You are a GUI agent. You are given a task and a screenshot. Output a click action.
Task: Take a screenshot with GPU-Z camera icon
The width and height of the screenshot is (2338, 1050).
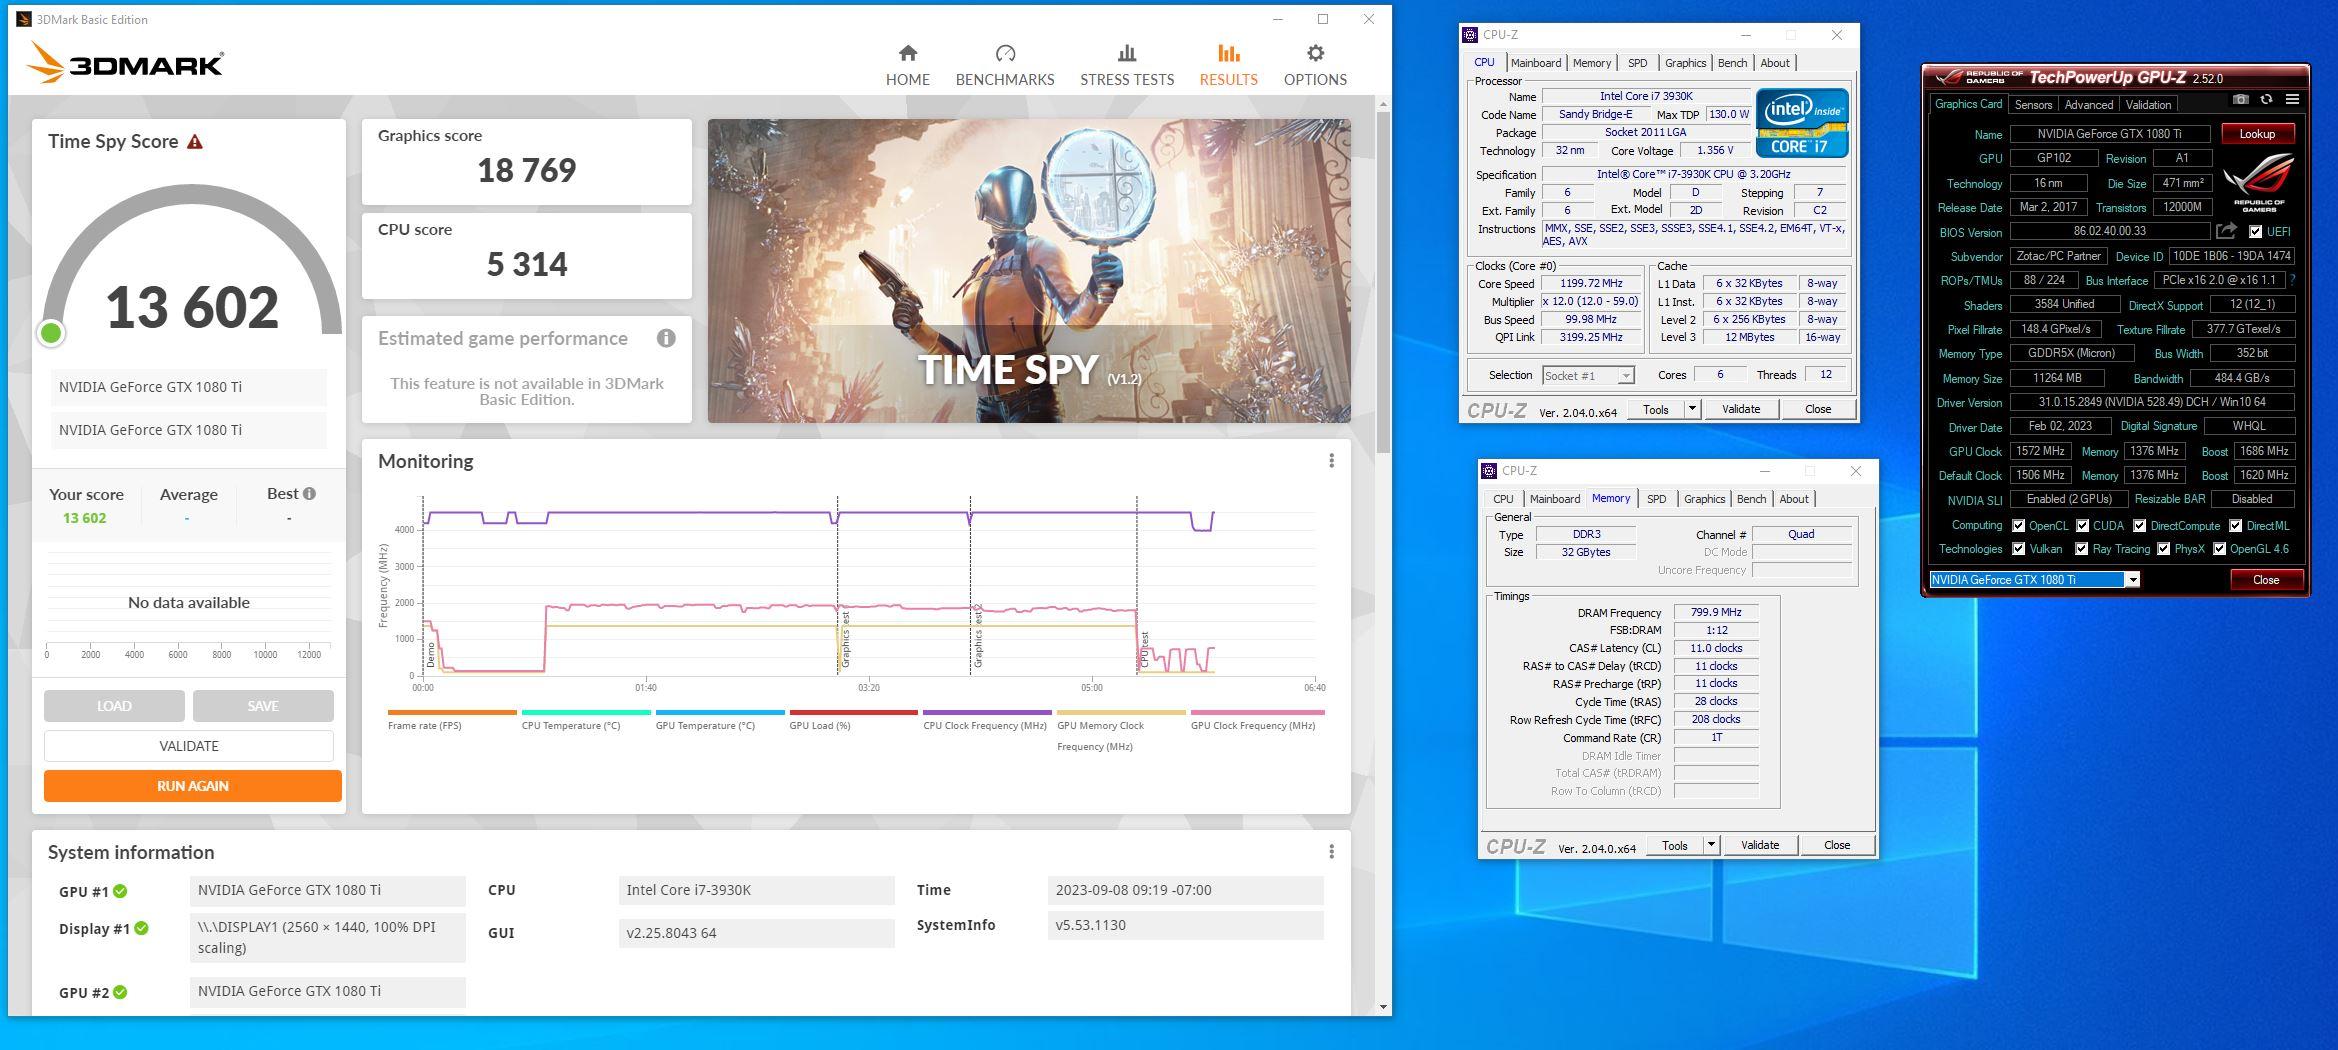click(x=2240, y=100)
